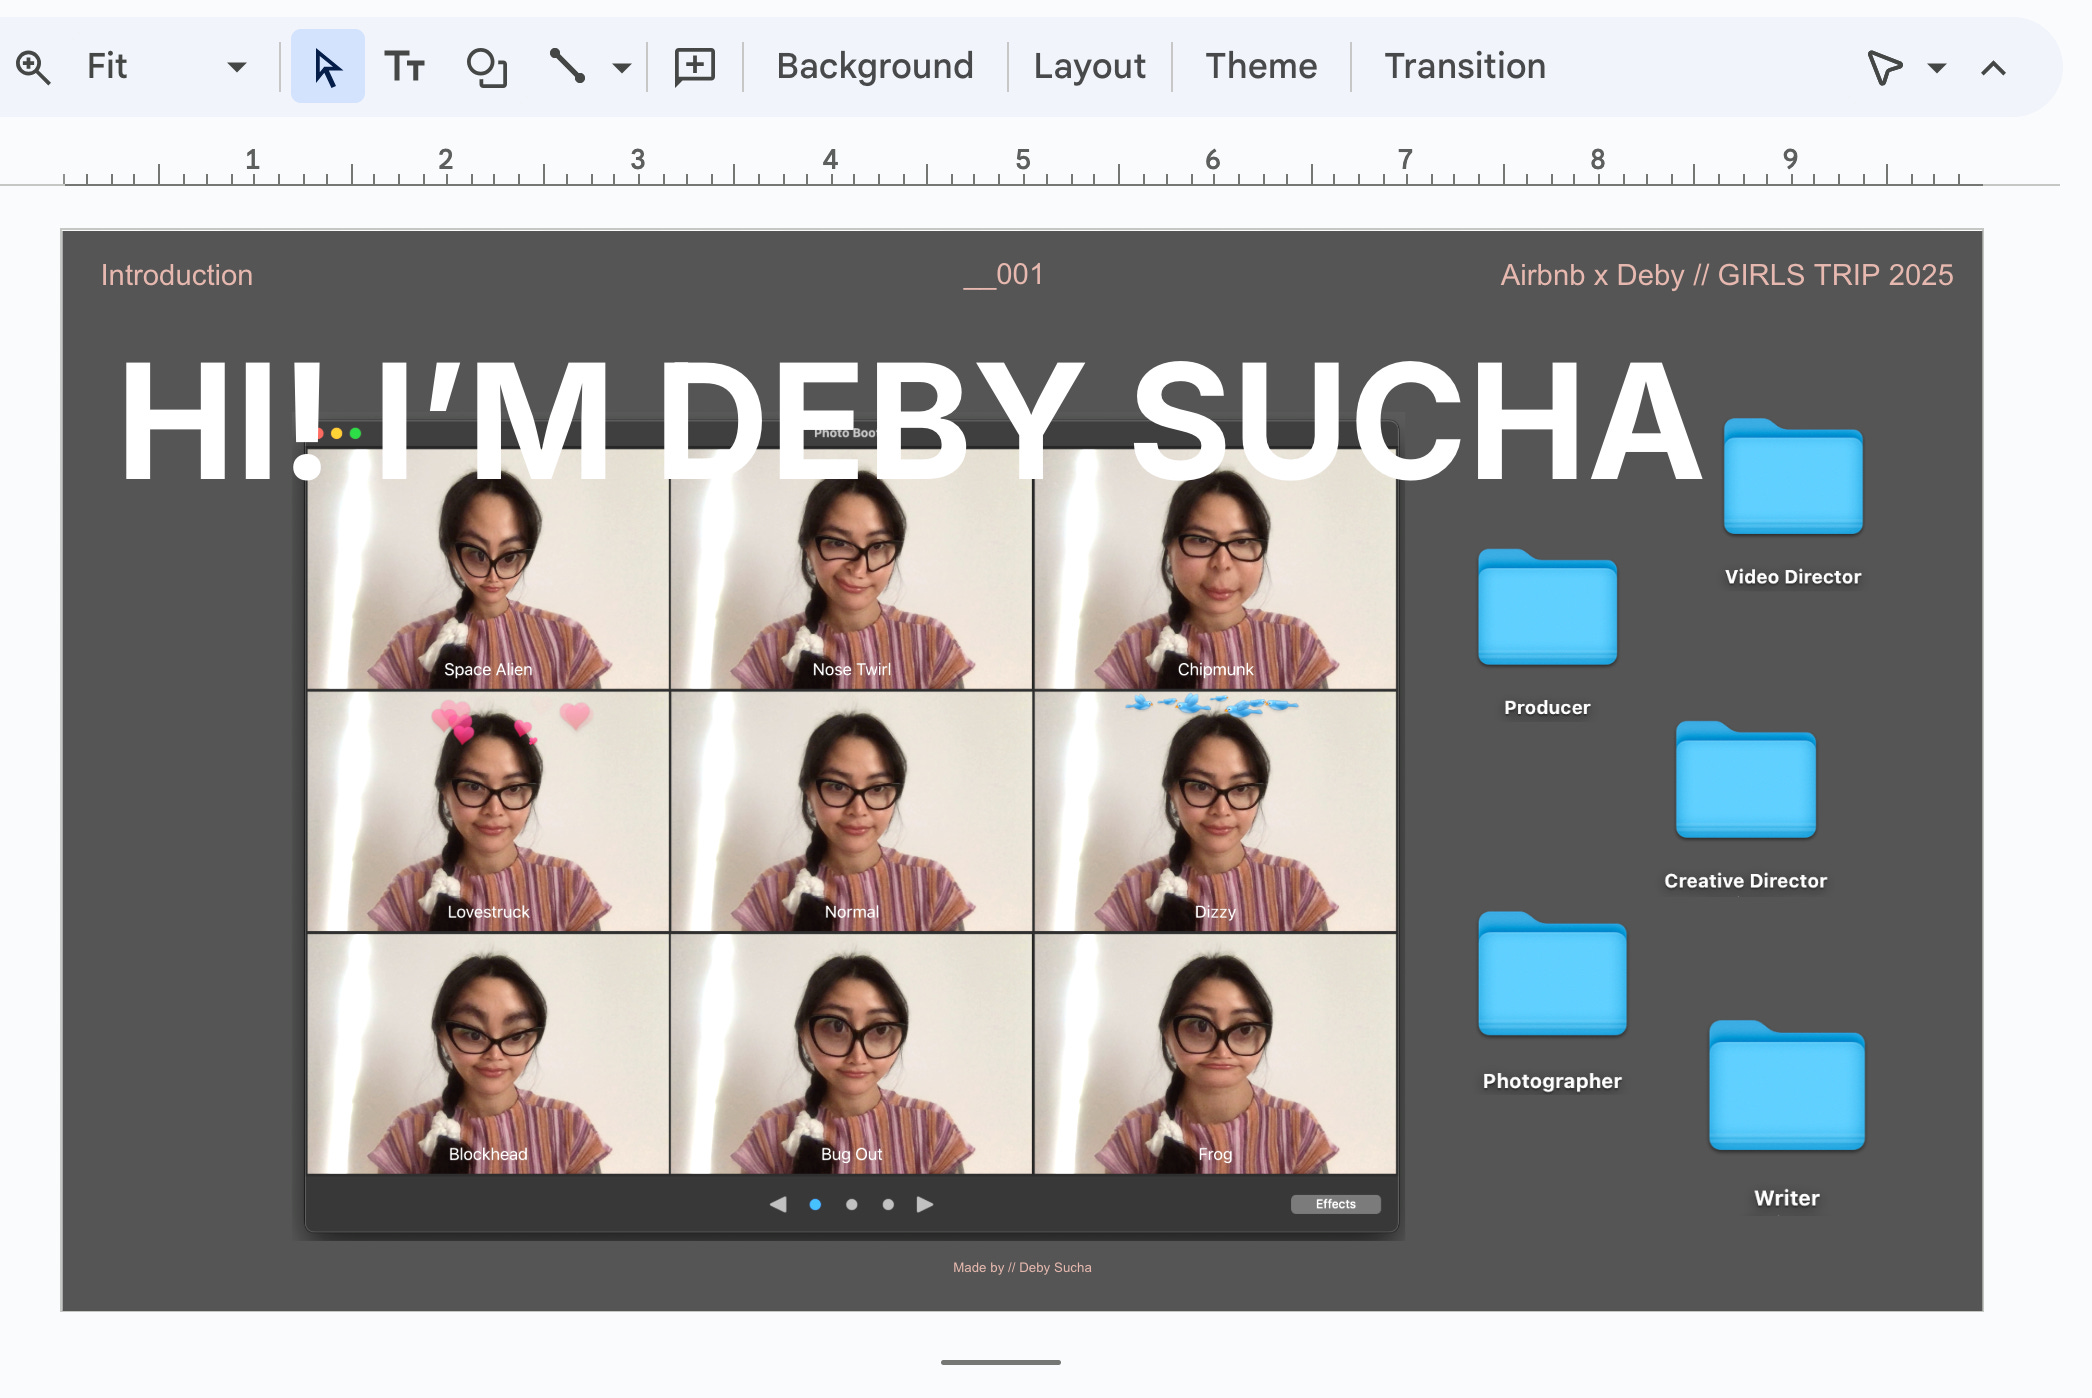Collapse the toolbar with up chevron
This screenshot has height=1398, width=2092.
pyautogui.click(x=1993, y=67)
